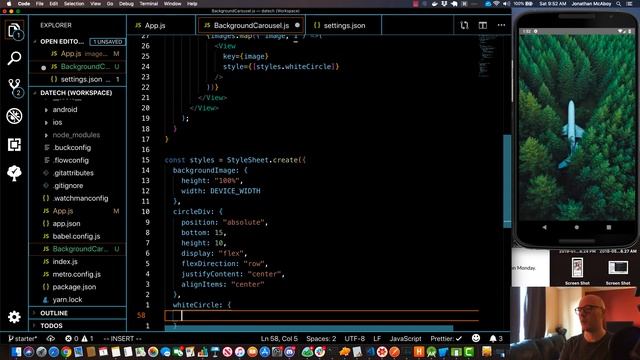Change indentation via Spaces: 2
640x360 pixels.
coord(321,338)
